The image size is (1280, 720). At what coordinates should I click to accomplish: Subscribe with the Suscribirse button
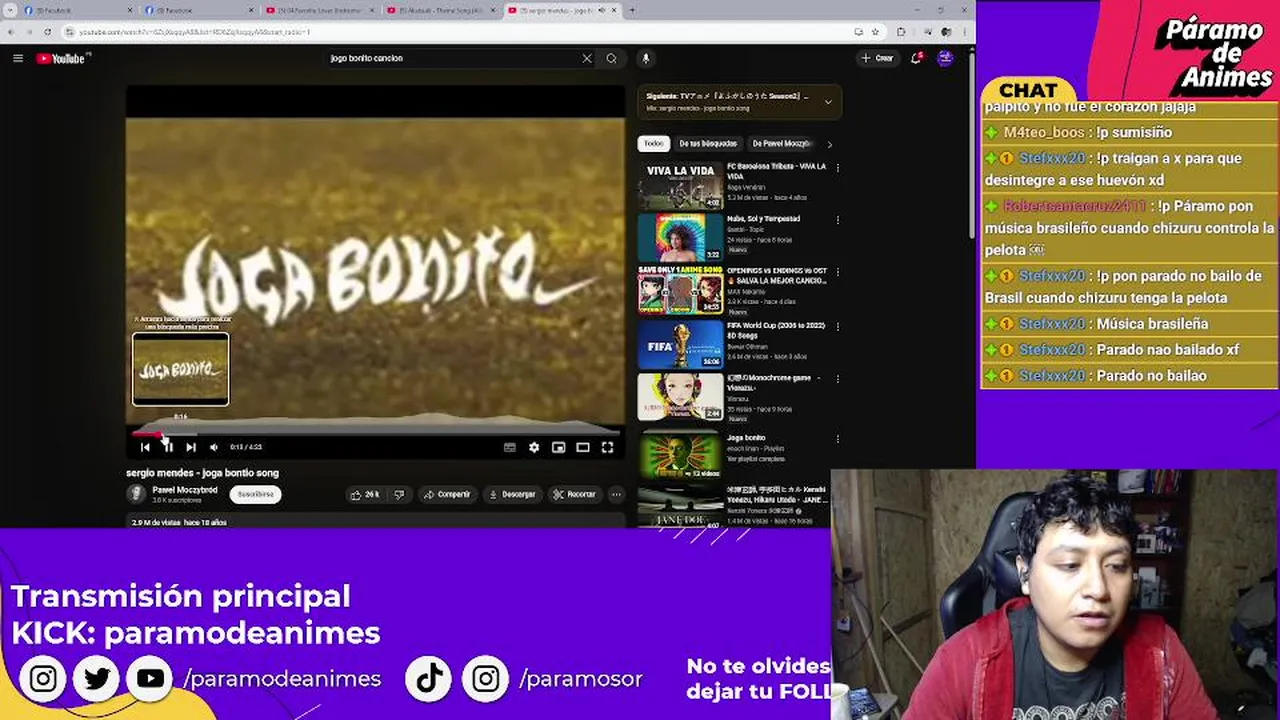pos(255,494)
